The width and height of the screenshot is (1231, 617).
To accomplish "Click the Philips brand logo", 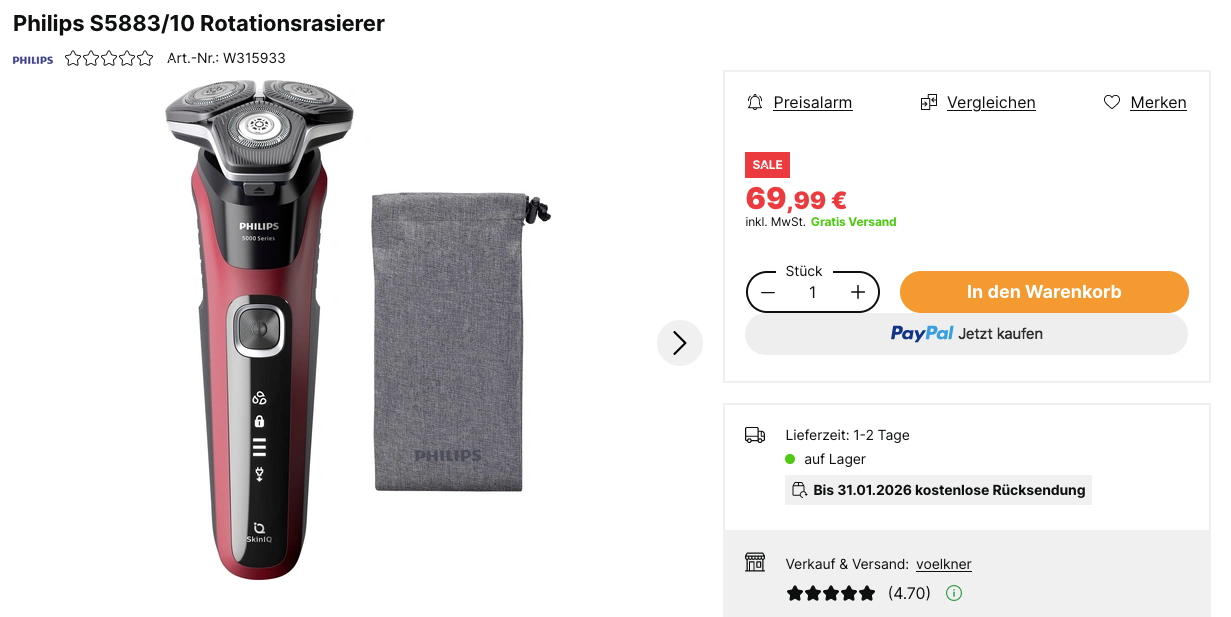I will [x=33, y=59].
